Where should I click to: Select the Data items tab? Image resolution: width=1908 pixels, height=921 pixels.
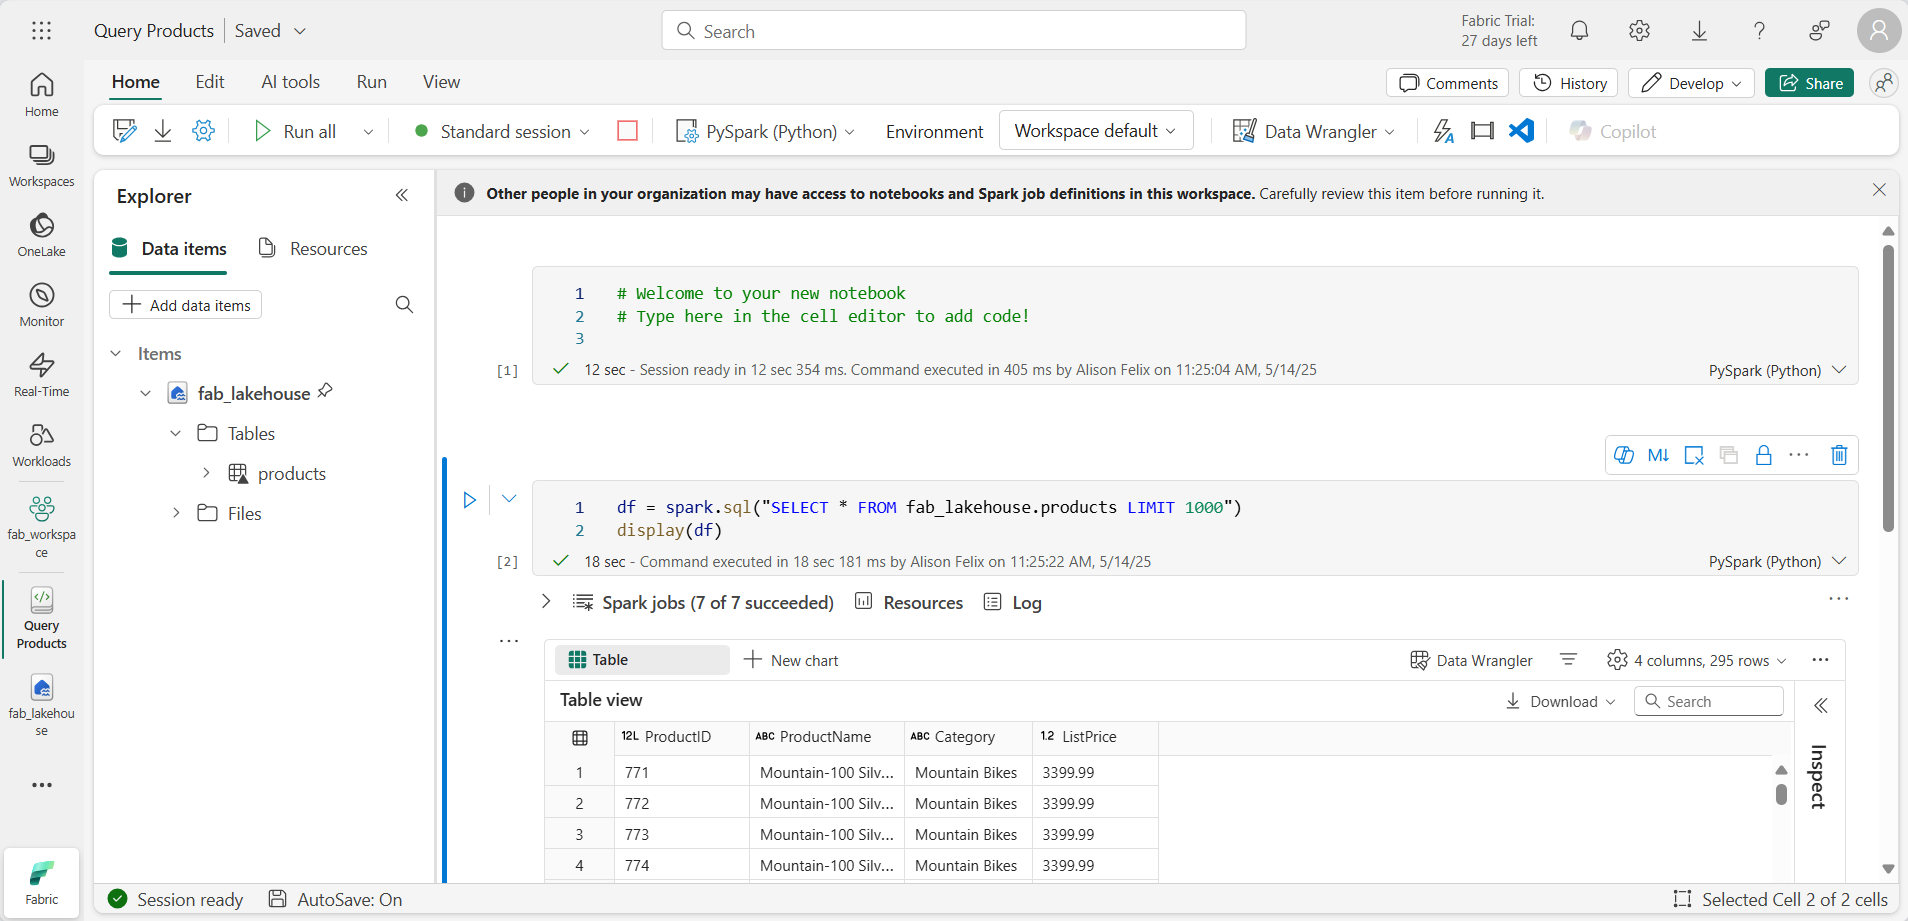coord(169,248)
